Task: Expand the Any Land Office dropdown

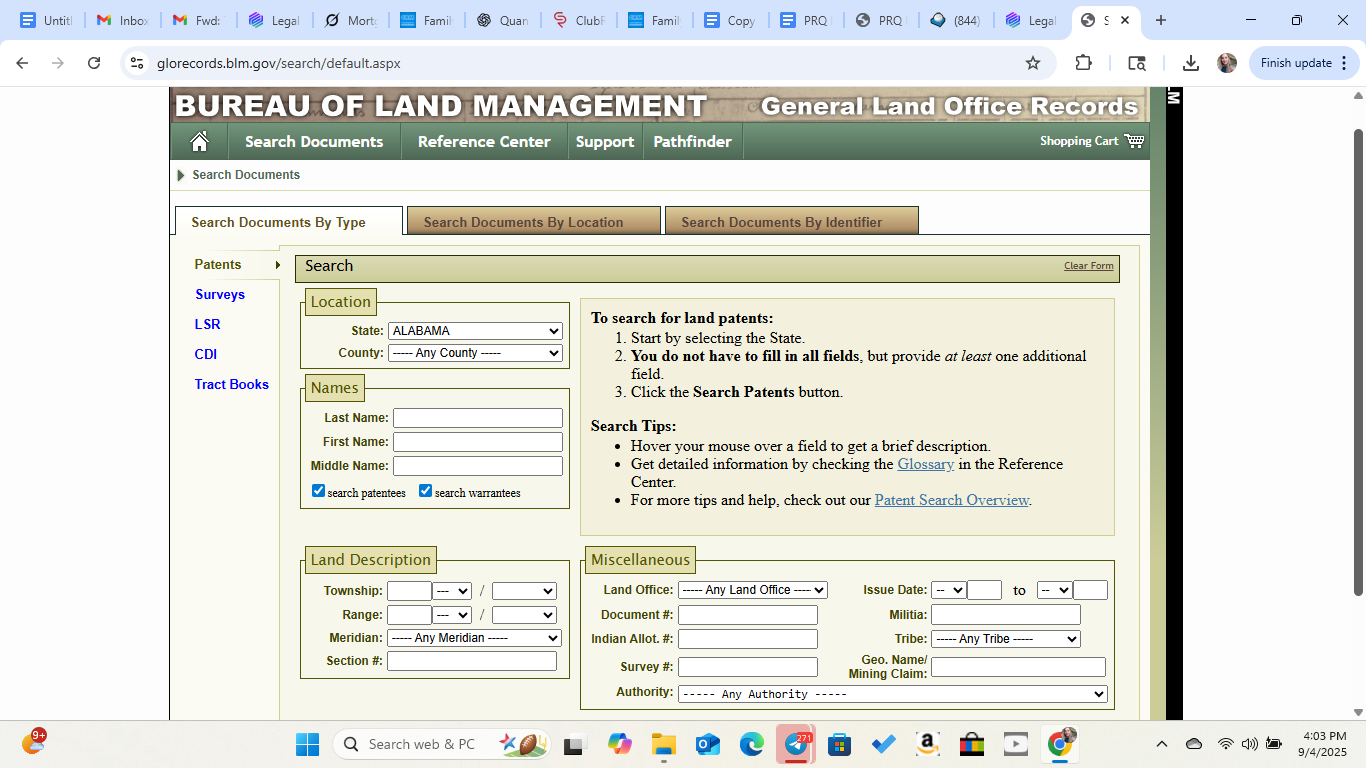Action: tap(752, 590)
